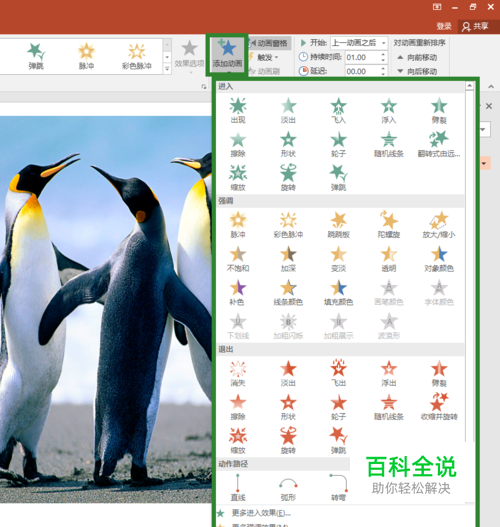This screenshot has width=500, height=527.
Task: Select the 出现 entrance animation
Action: click(x=238, y=111)
